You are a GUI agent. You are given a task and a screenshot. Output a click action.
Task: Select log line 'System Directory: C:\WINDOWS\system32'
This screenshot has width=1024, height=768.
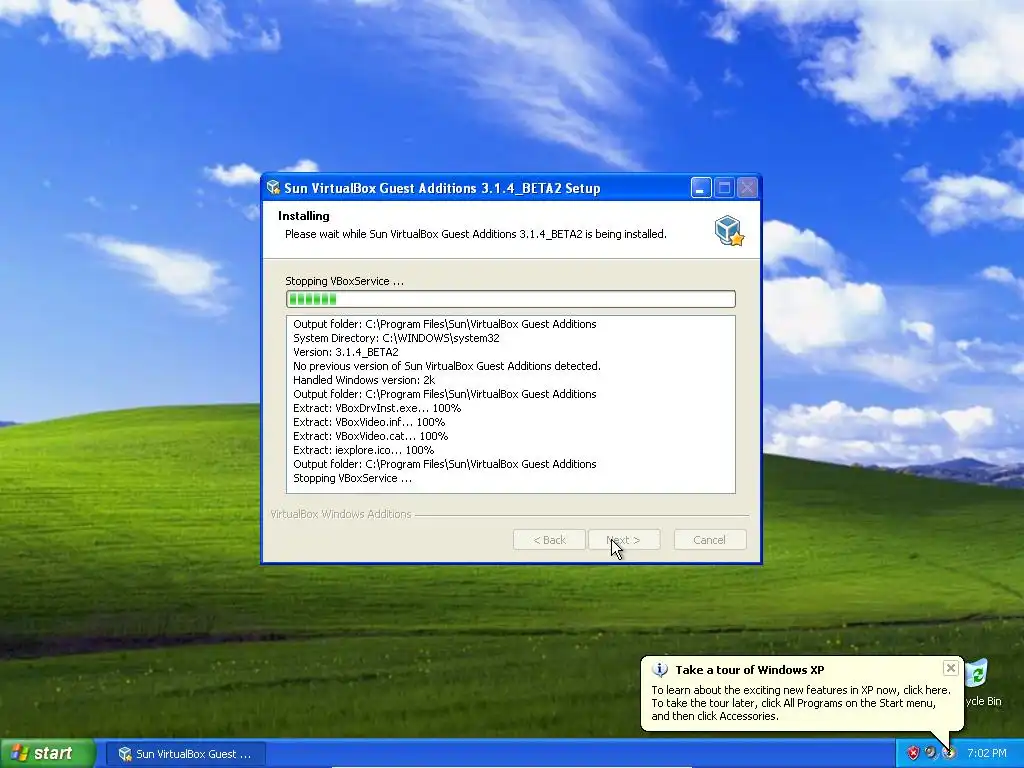[396, 338]
